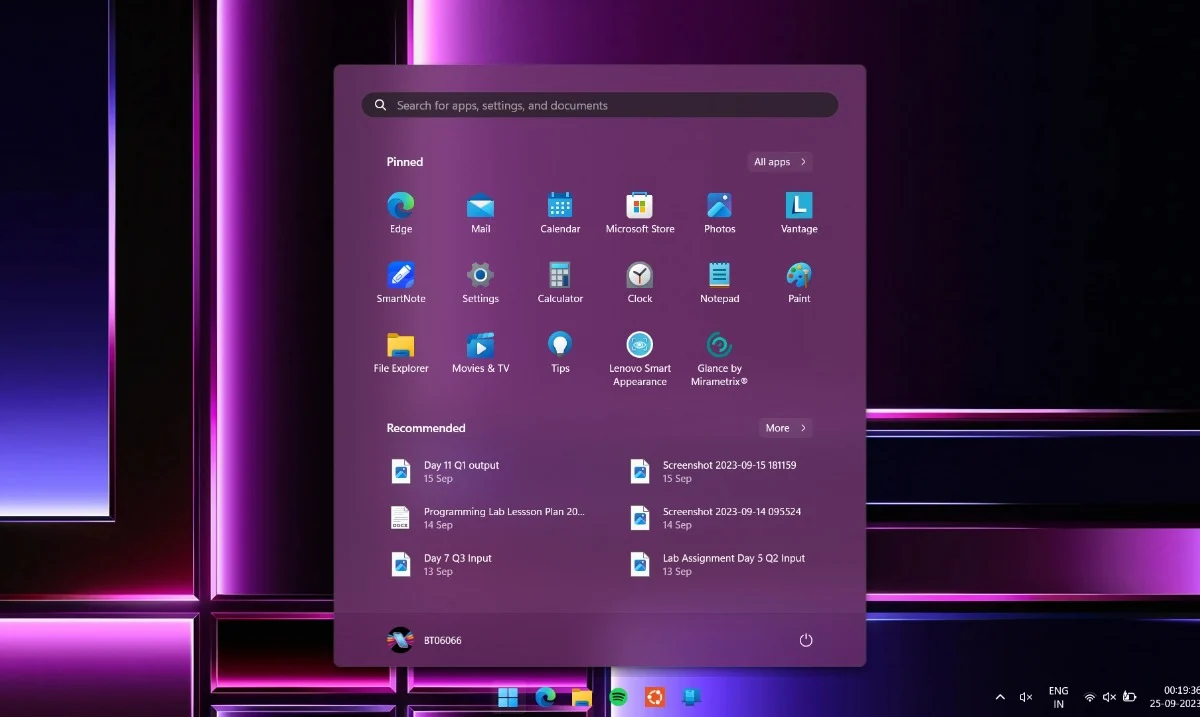
Task: Expand the All apps list
Action: [780, 162]
